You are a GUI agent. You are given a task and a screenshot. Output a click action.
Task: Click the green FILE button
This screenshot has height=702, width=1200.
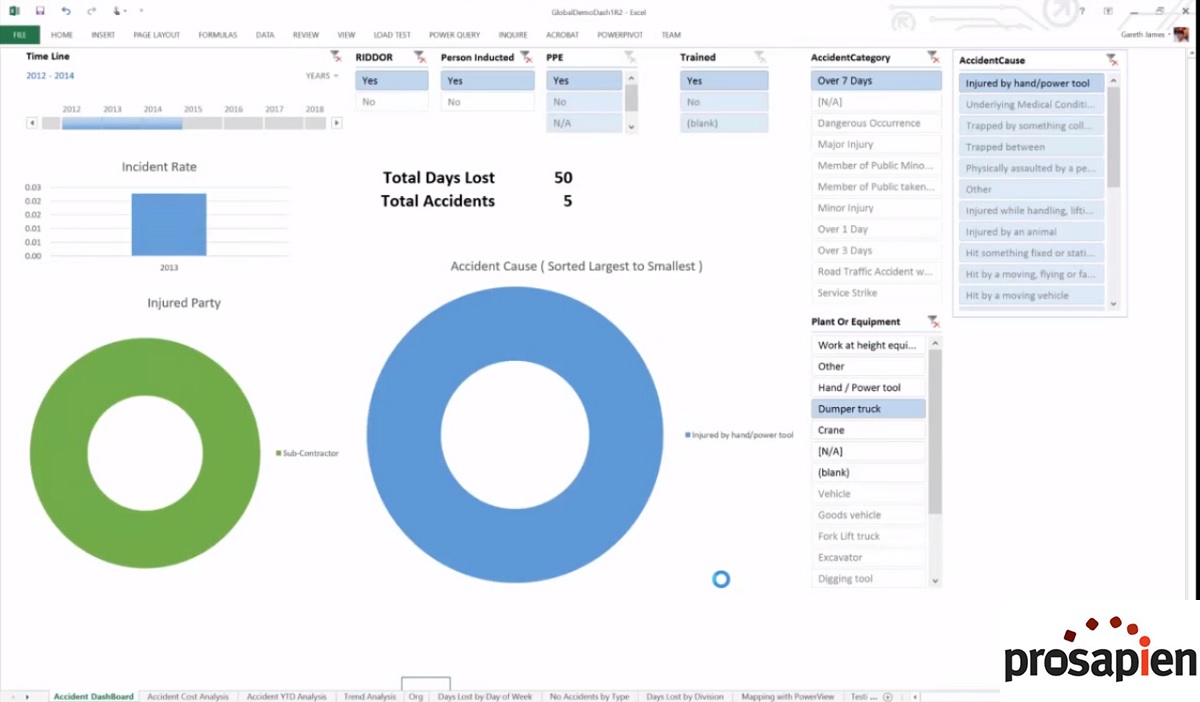coord(19,35)
